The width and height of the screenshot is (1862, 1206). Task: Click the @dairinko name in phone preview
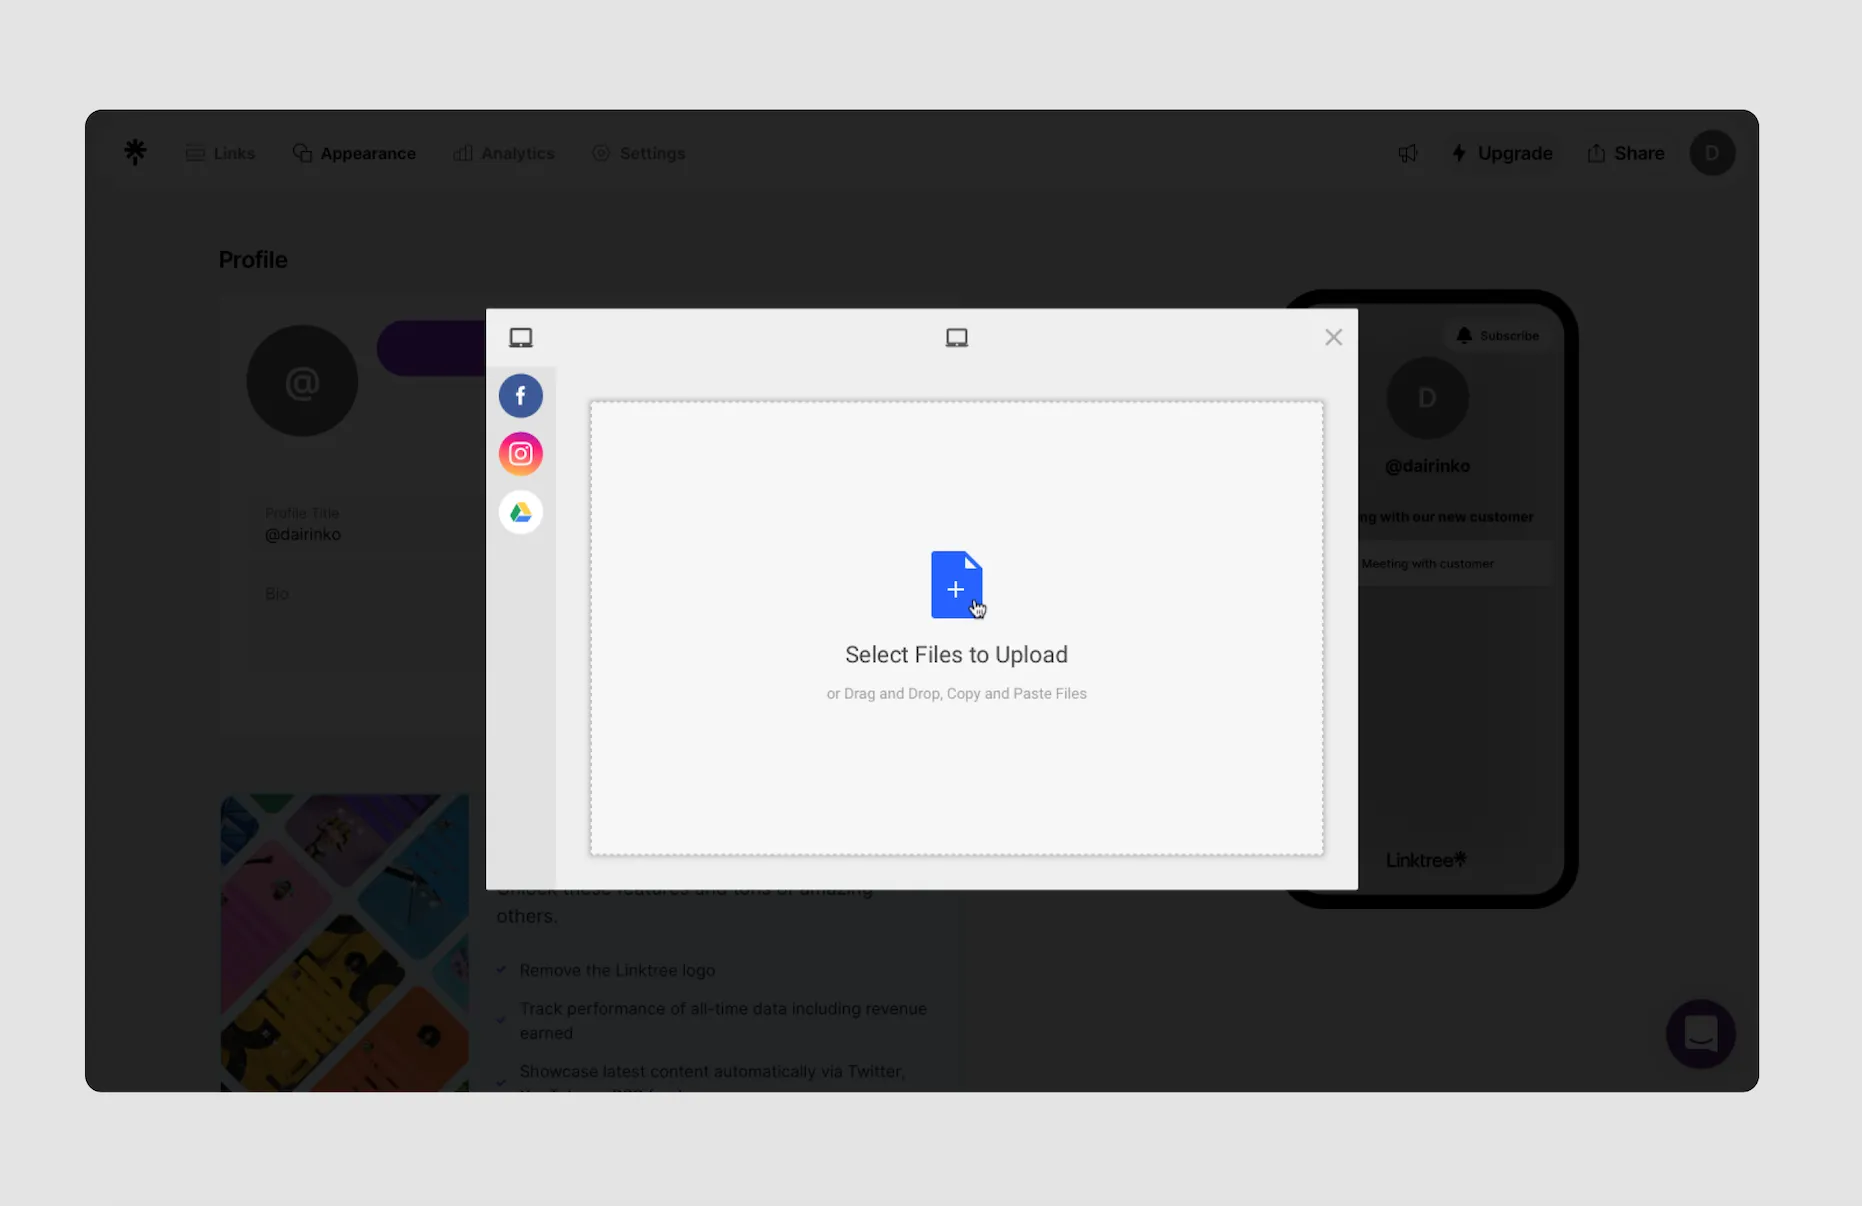1427,466
